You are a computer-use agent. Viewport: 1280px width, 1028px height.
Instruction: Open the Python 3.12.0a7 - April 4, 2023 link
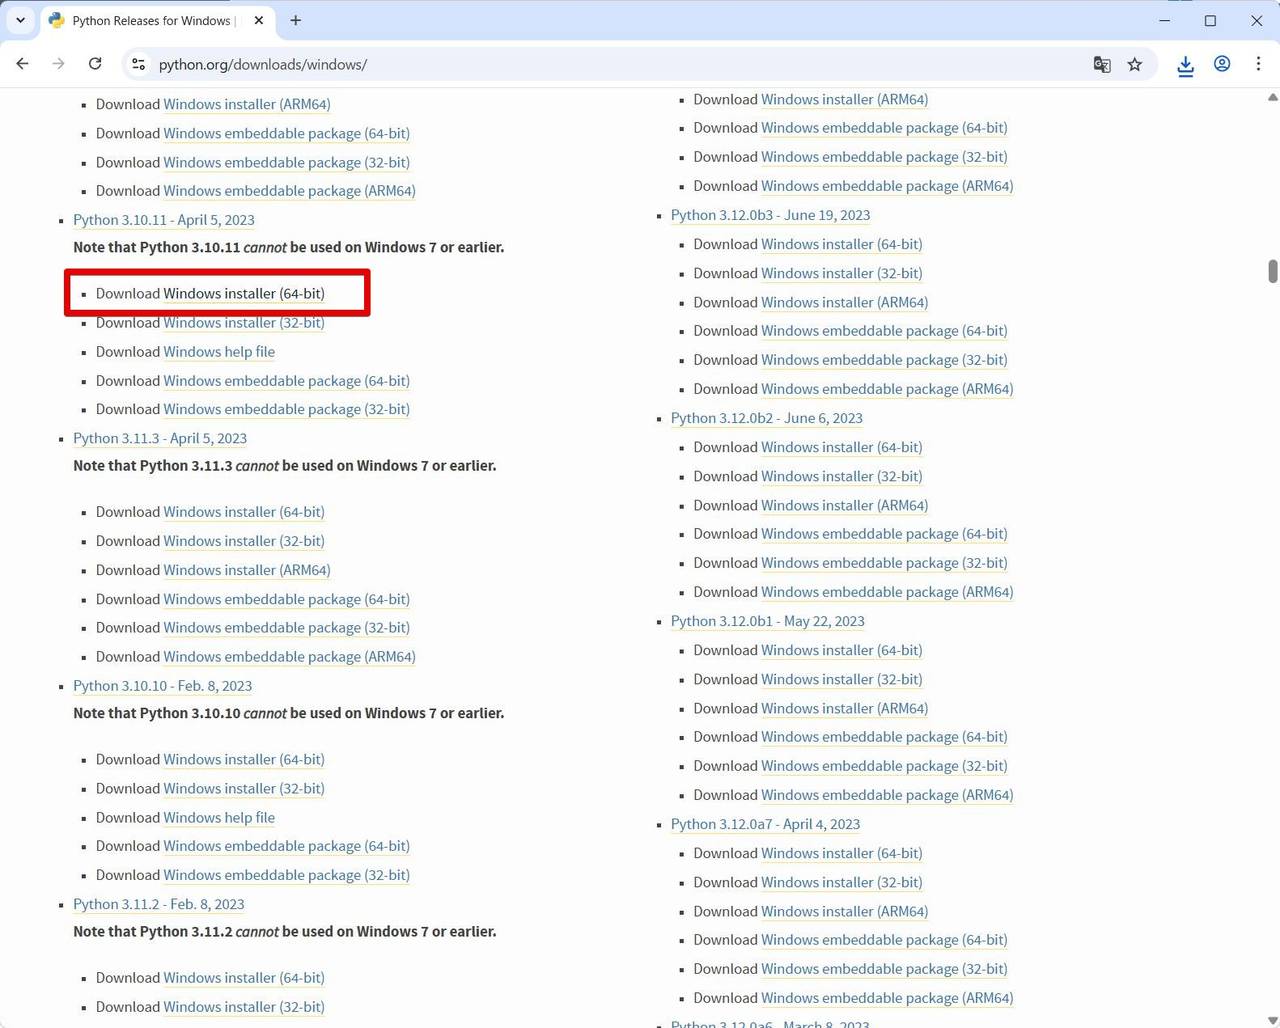[x=766, y=824]
